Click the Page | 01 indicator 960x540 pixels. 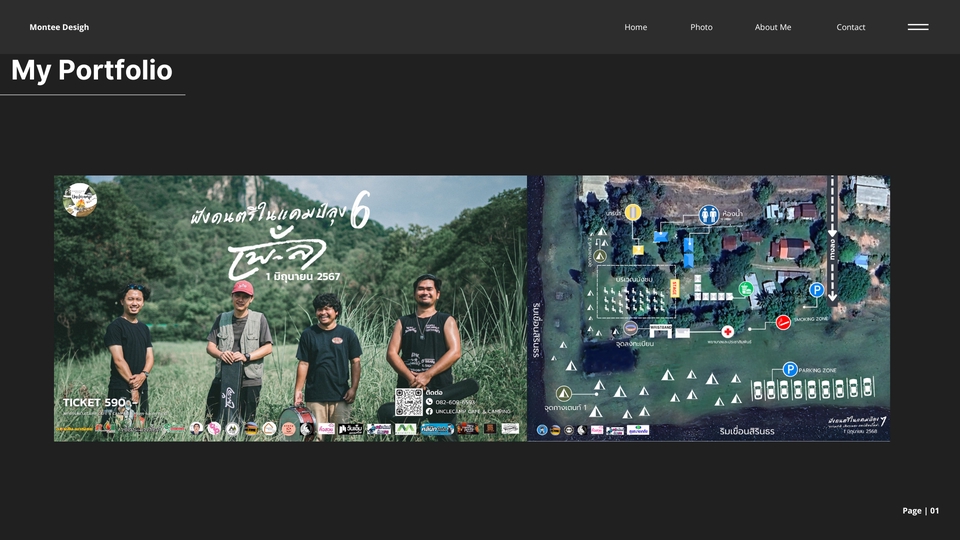(x=920, y=510)
